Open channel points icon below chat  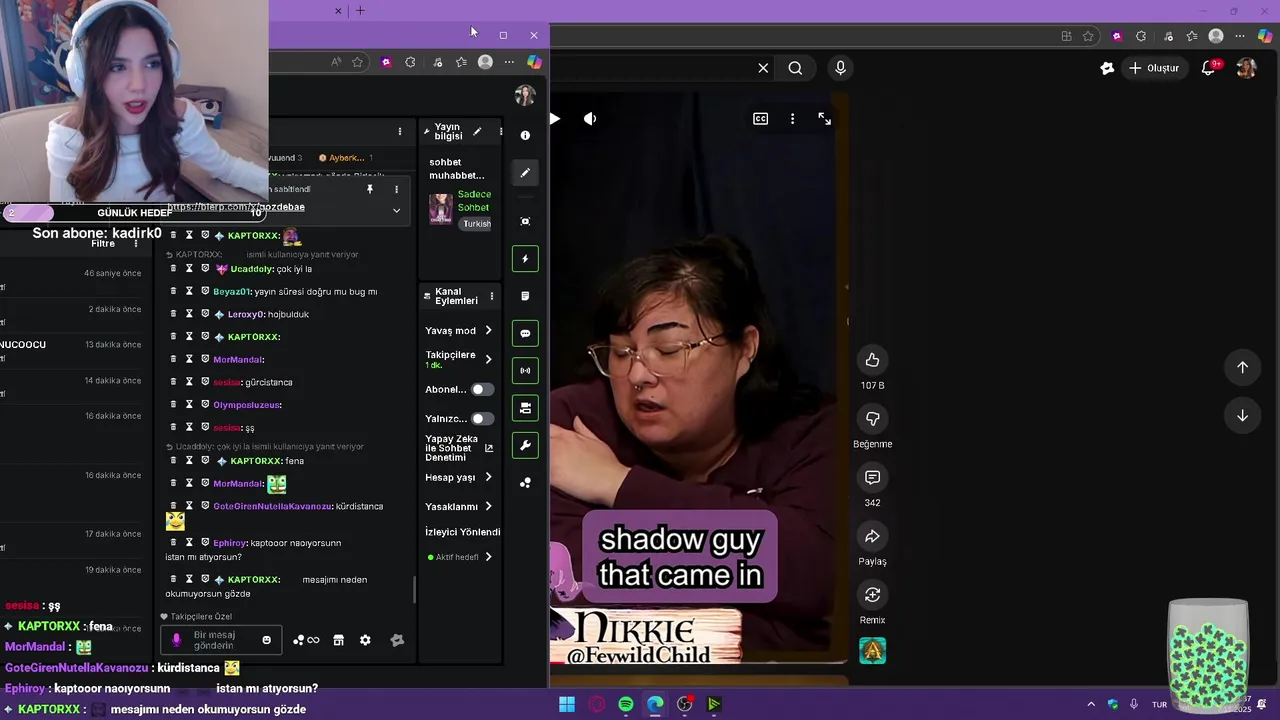pyautogui.click(x=306, y=640)
